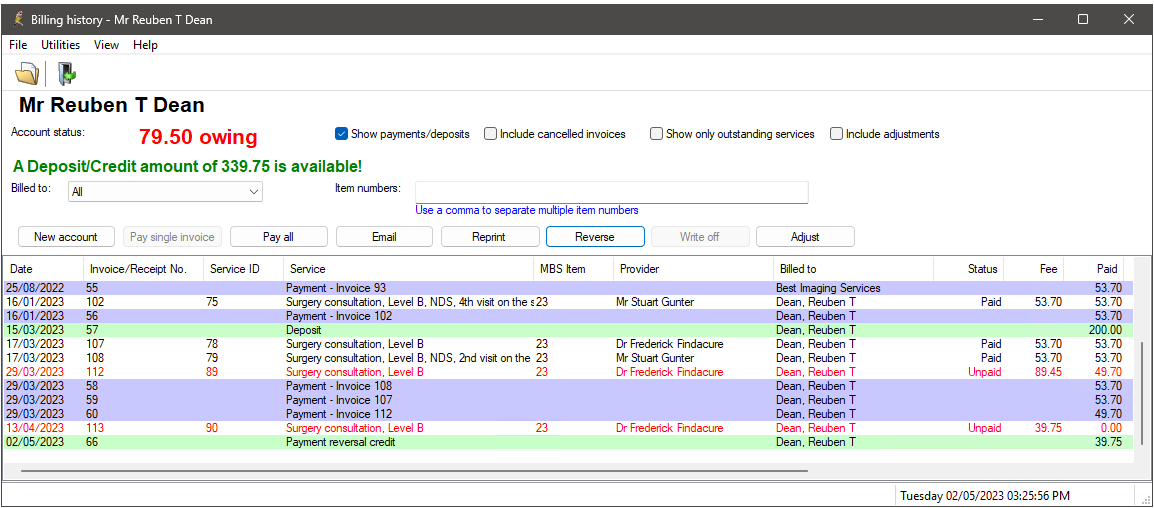
Task: Open the Billed to dropdown
Action: point(166,191)
